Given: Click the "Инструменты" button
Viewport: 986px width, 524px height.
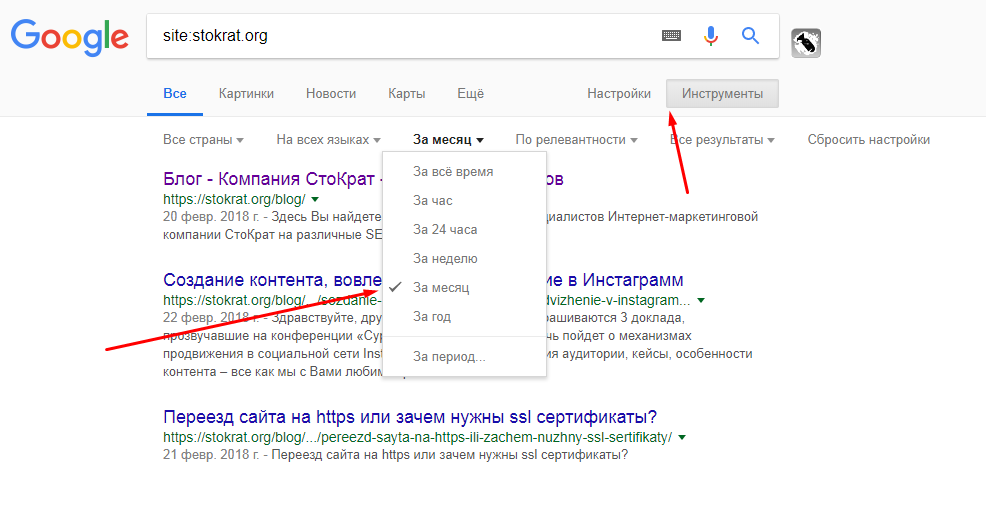Looking at the screenshot, I should [722, 94].
